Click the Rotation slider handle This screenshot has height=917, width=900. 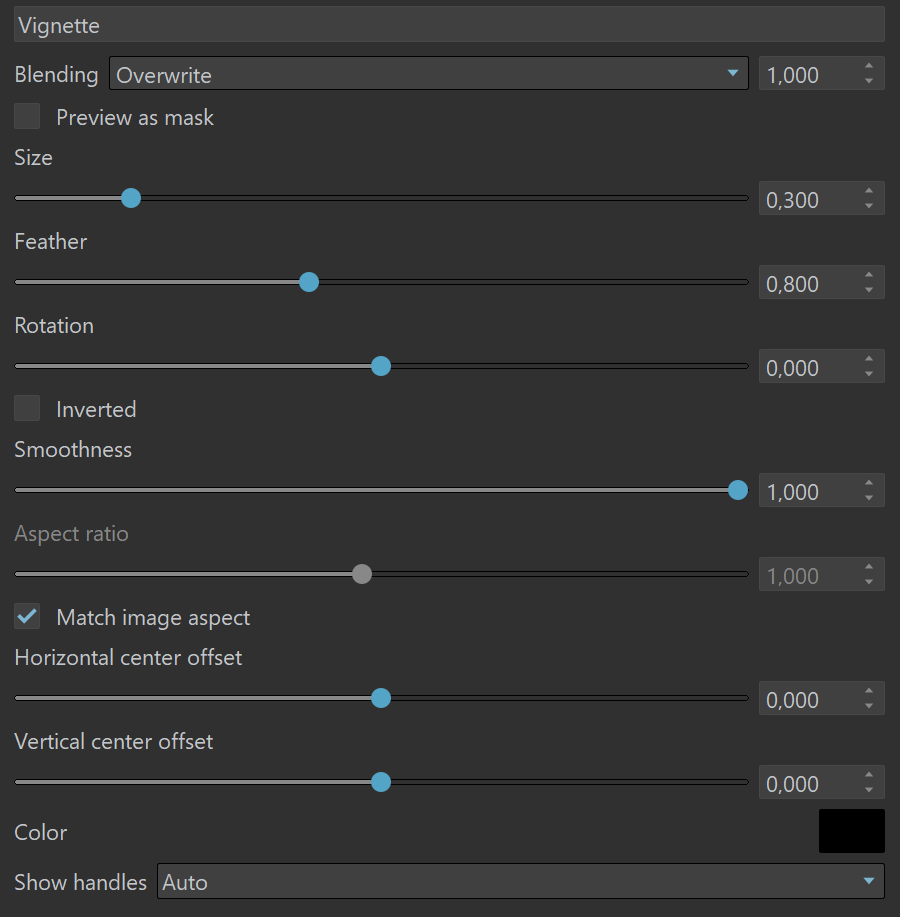click(x=381, y=366)
